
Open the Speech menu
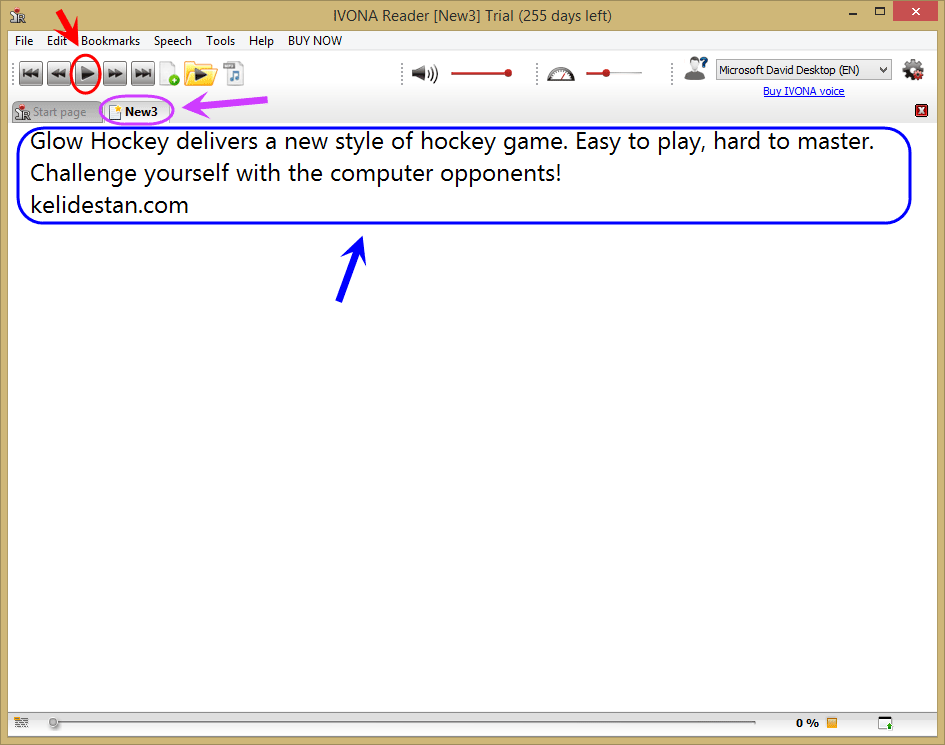(172, 40)
